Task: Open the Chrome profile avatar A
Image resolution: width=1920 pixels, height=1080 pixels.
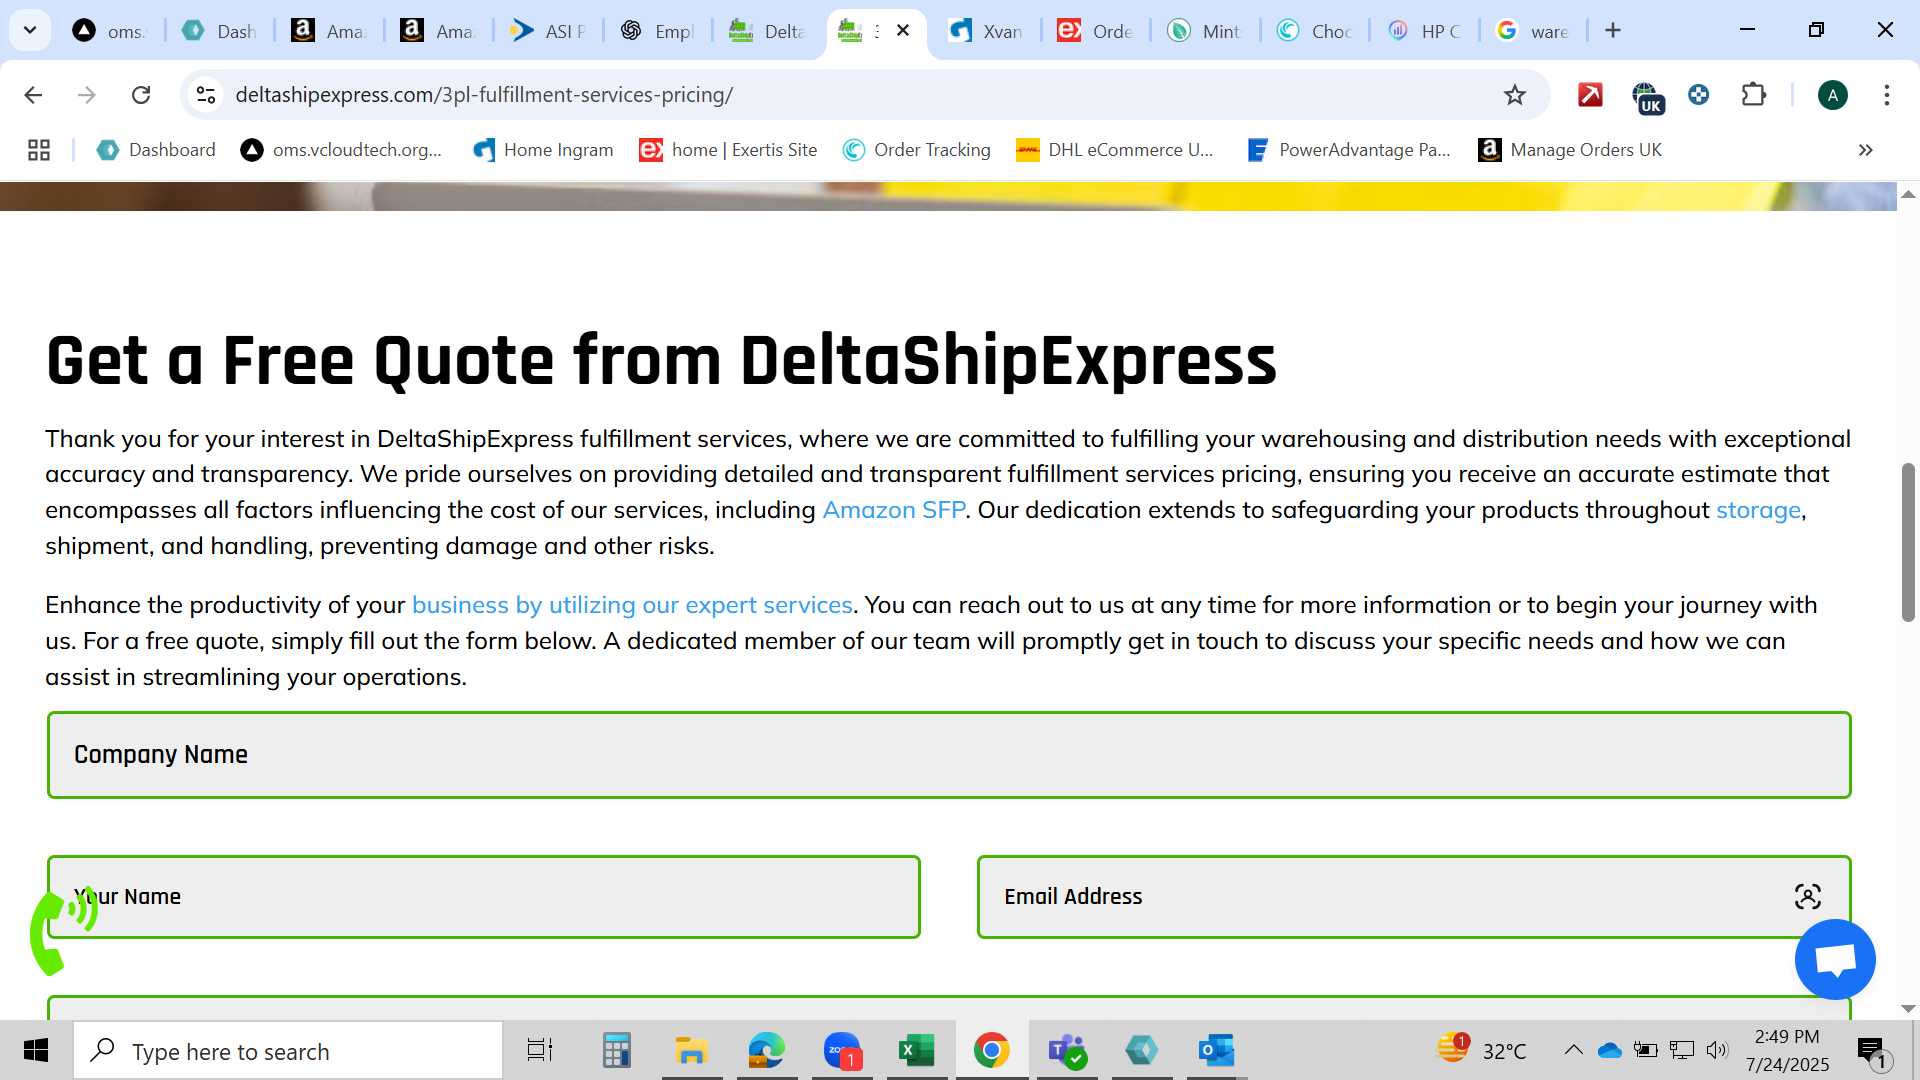Action: click(x=1832, y=95)
